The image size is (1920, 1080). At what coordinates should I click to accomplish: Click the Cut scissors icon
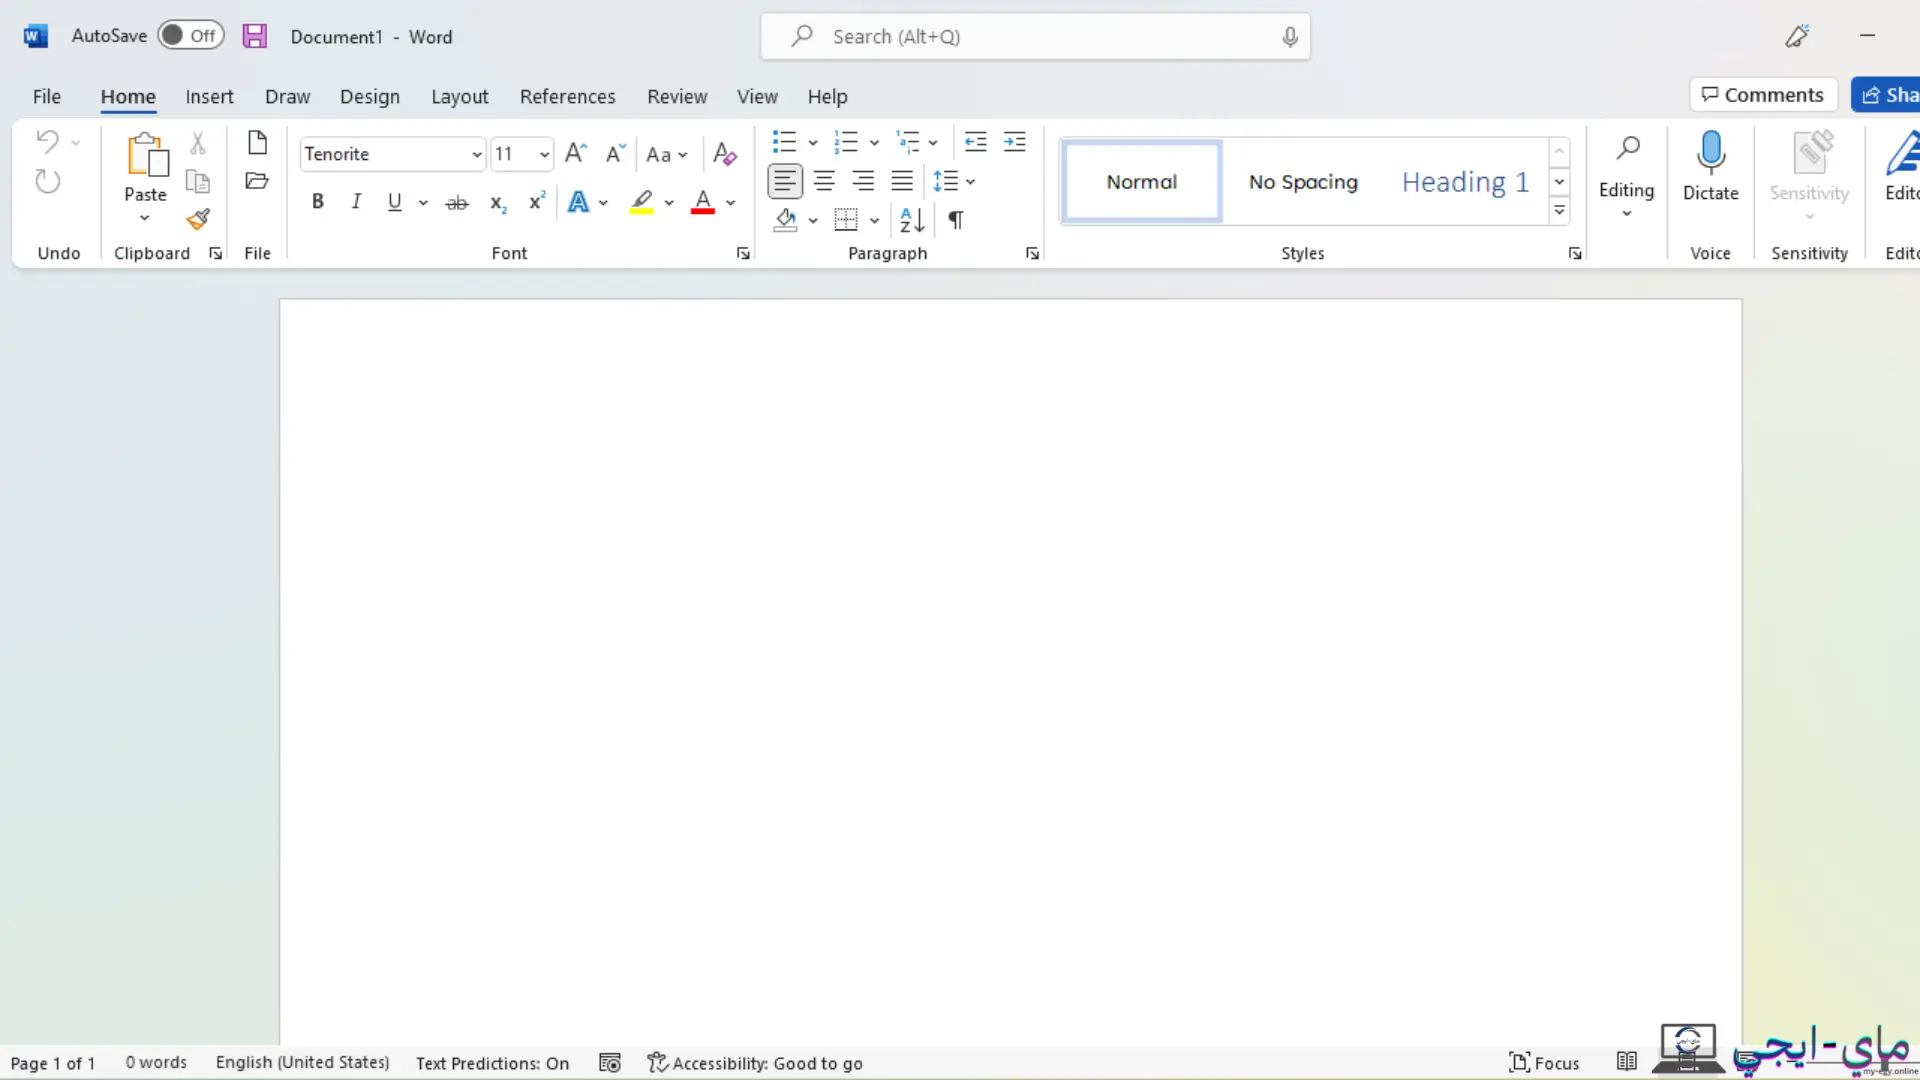(x=198, y=143)
